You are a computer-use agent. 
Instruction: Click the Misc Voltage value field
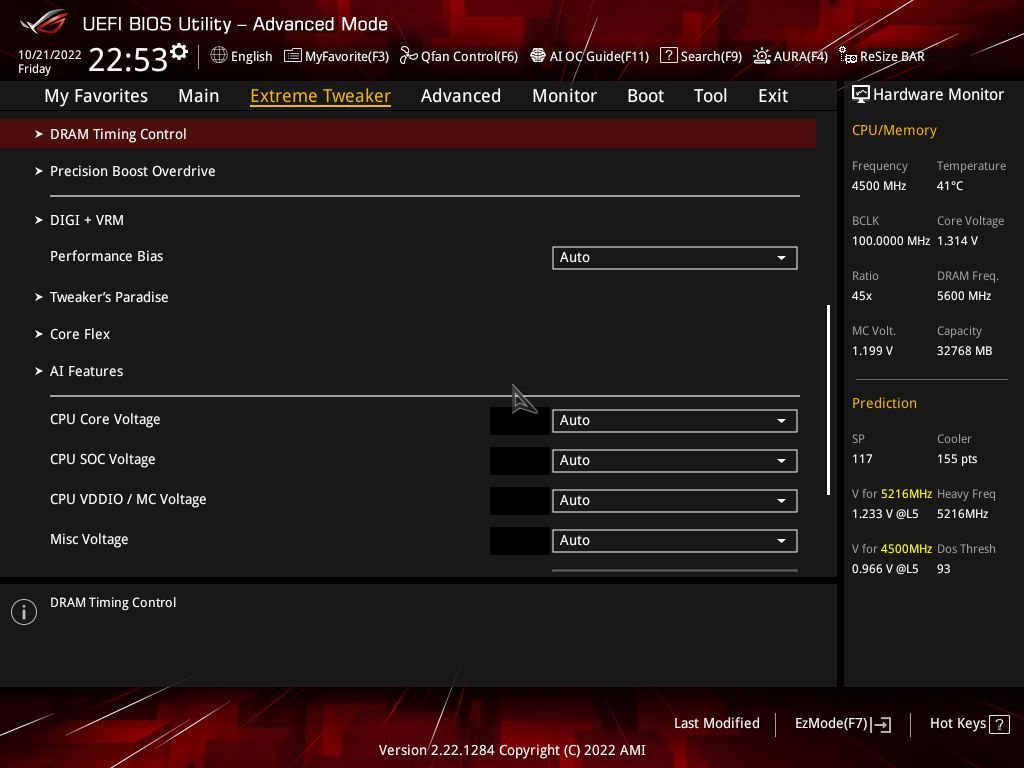[x=520, y=541]
